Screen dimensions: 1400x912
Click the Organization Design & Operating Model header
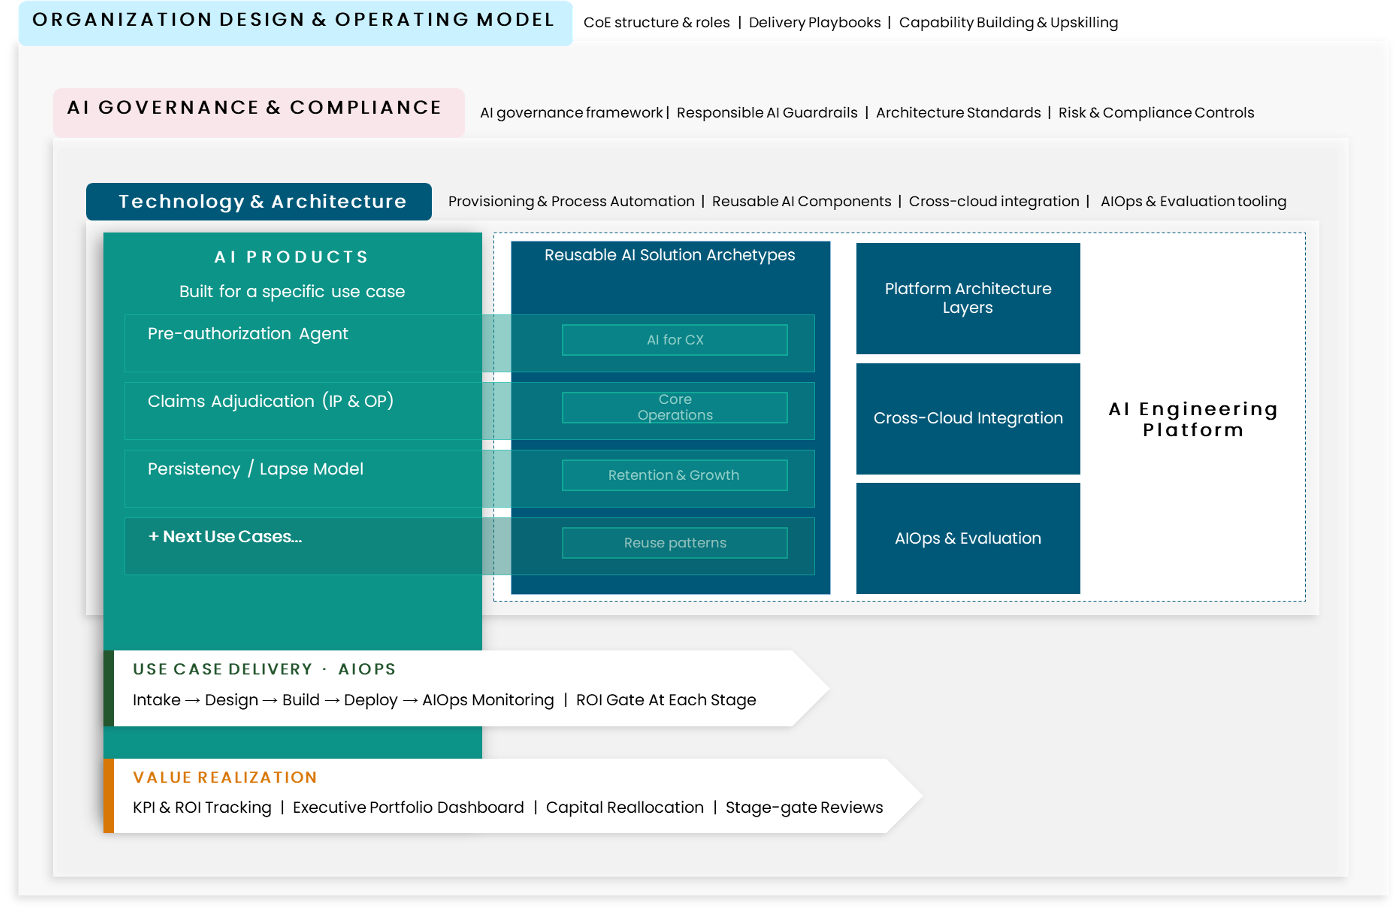point(294,21)
